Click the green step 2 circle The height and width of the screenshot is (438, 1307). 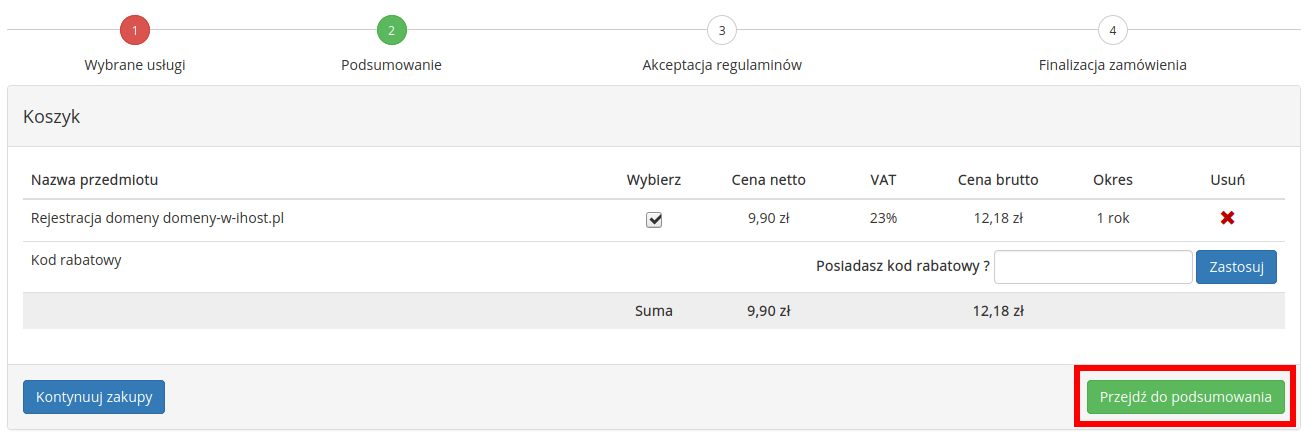(391, 30)
